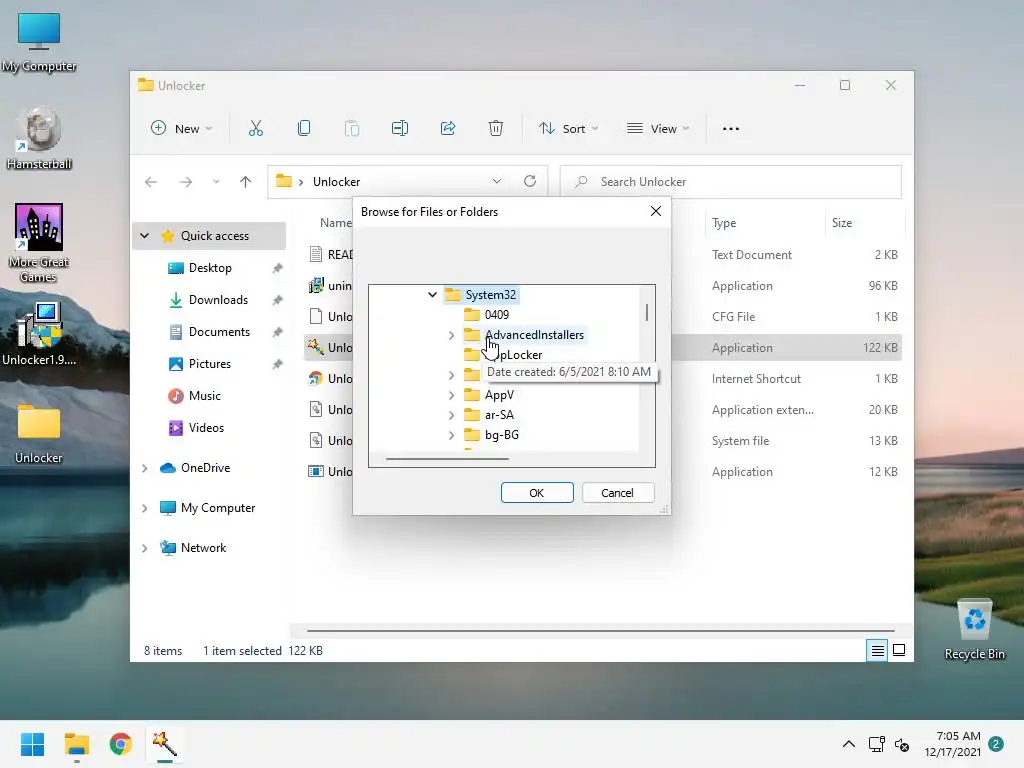The width and height of the screenshot is (1024, 768).
Task: Collapse Quick access in navigation pane
Action: [x=145, y=236]
